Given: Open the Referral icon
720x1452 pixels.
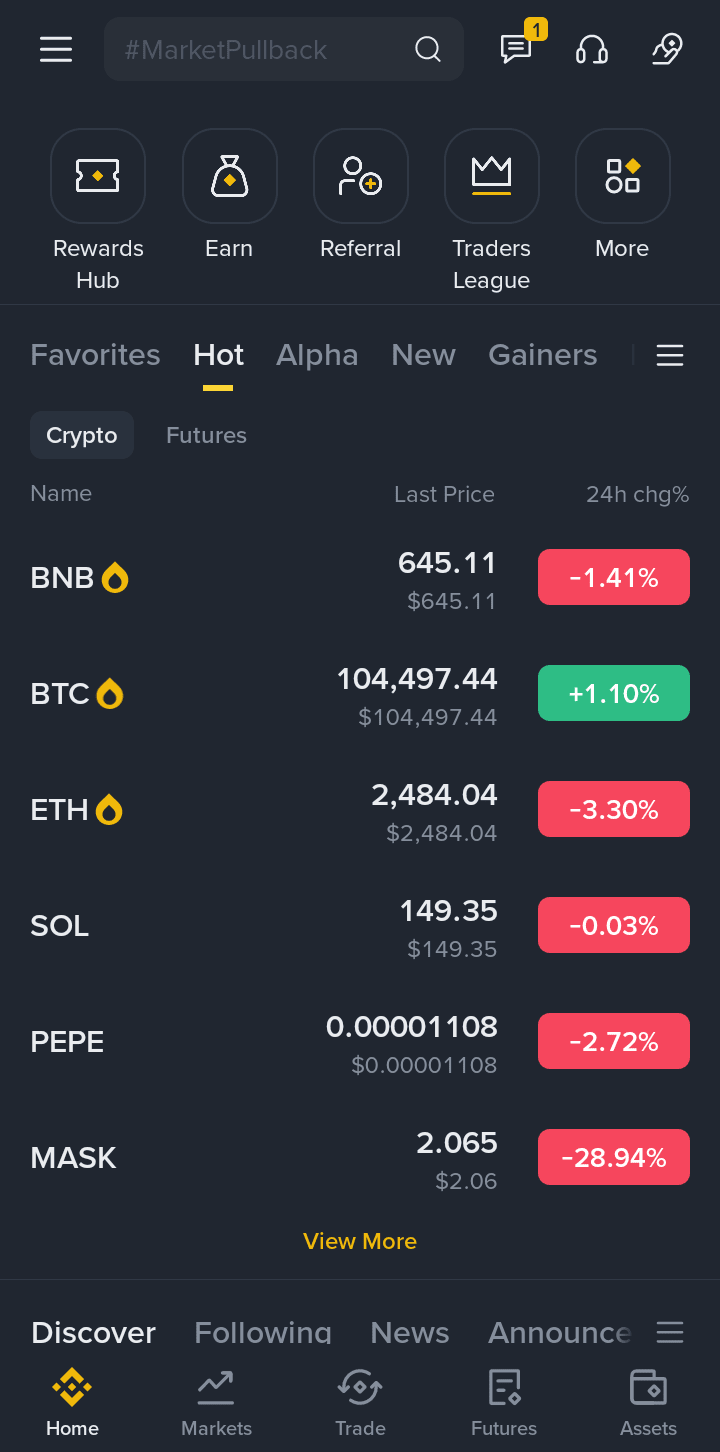Looking at the screenshot, I should [360, 176].
